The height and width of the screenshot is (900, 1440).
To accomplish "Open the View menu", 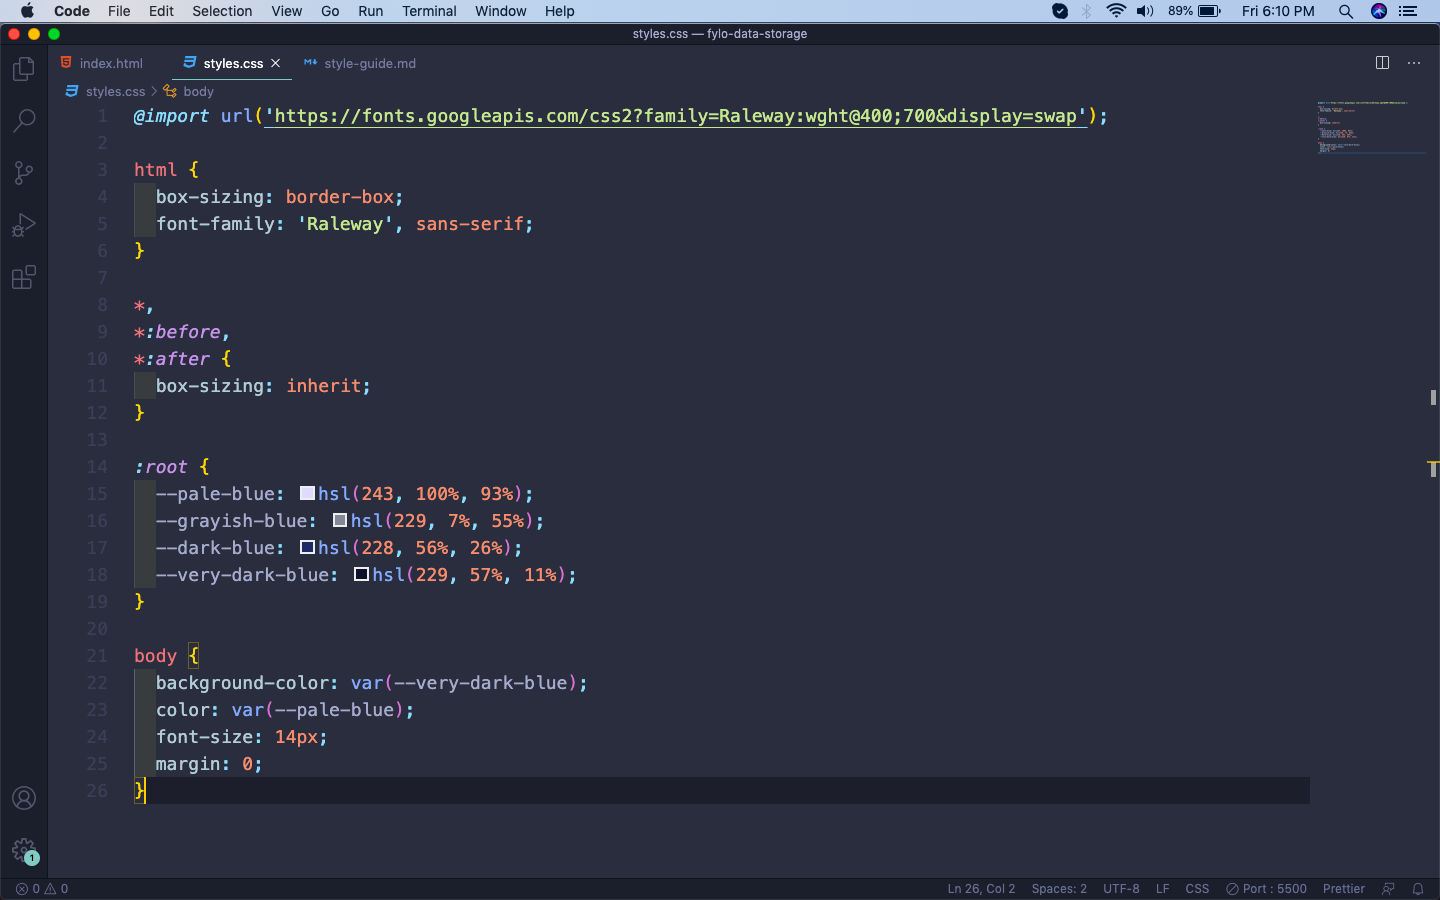I will point(286,11).
